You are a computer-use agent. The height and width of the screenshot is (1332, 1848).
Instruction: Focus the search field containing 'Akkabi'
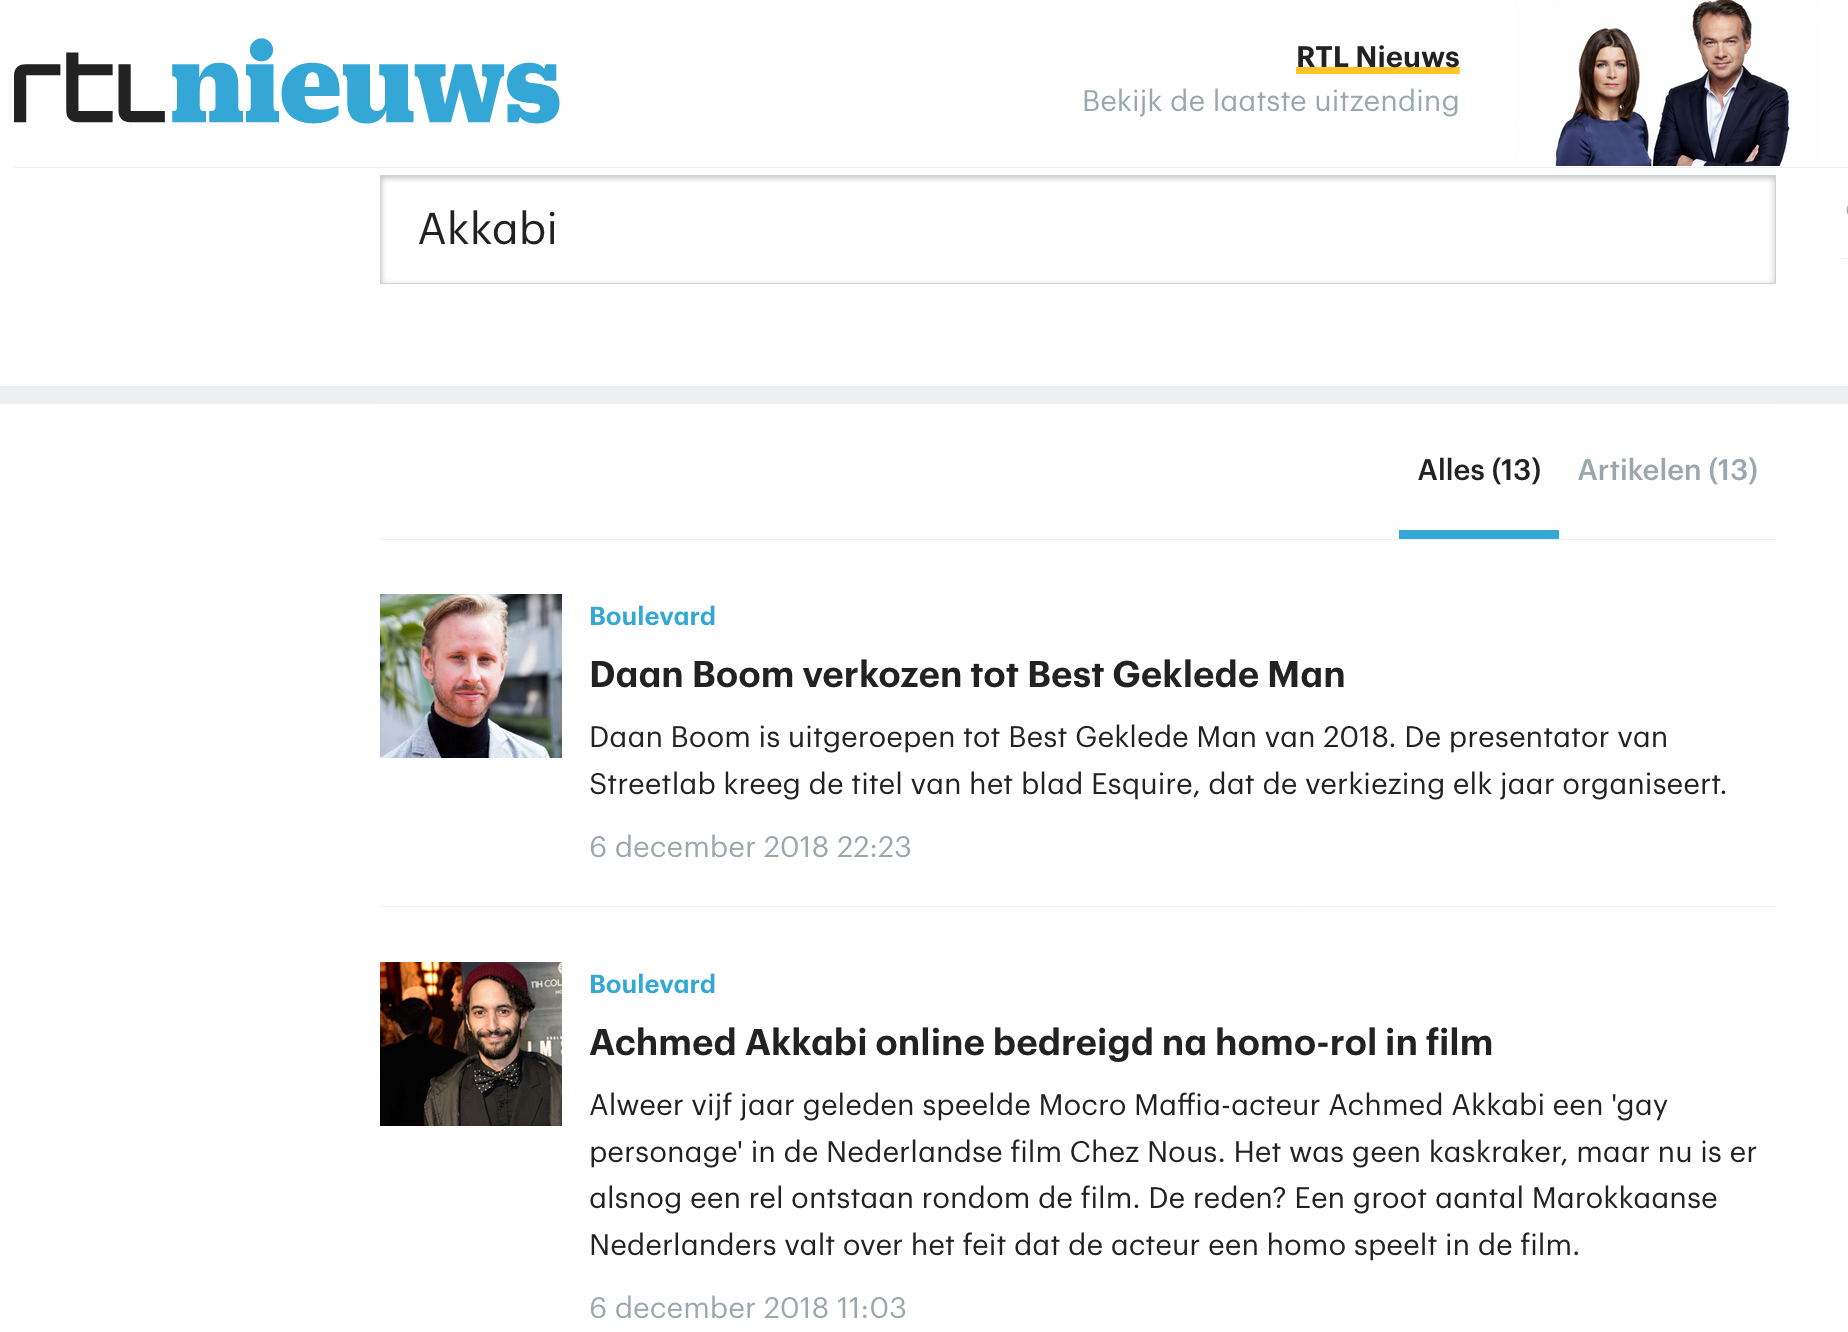(x=1077, y=230)
